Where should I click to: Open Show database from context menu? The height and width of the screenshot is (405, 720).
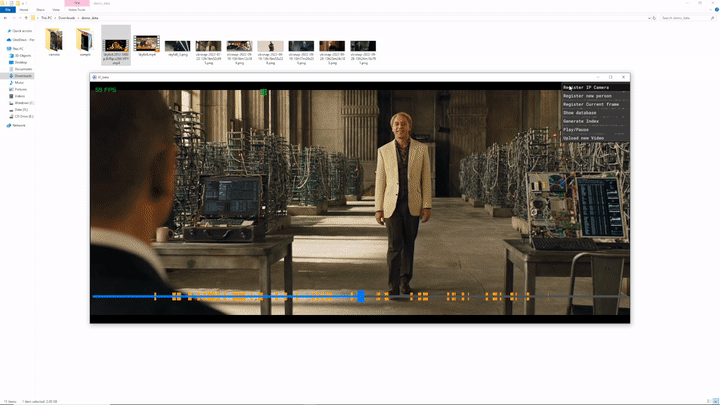pos(596,112)
